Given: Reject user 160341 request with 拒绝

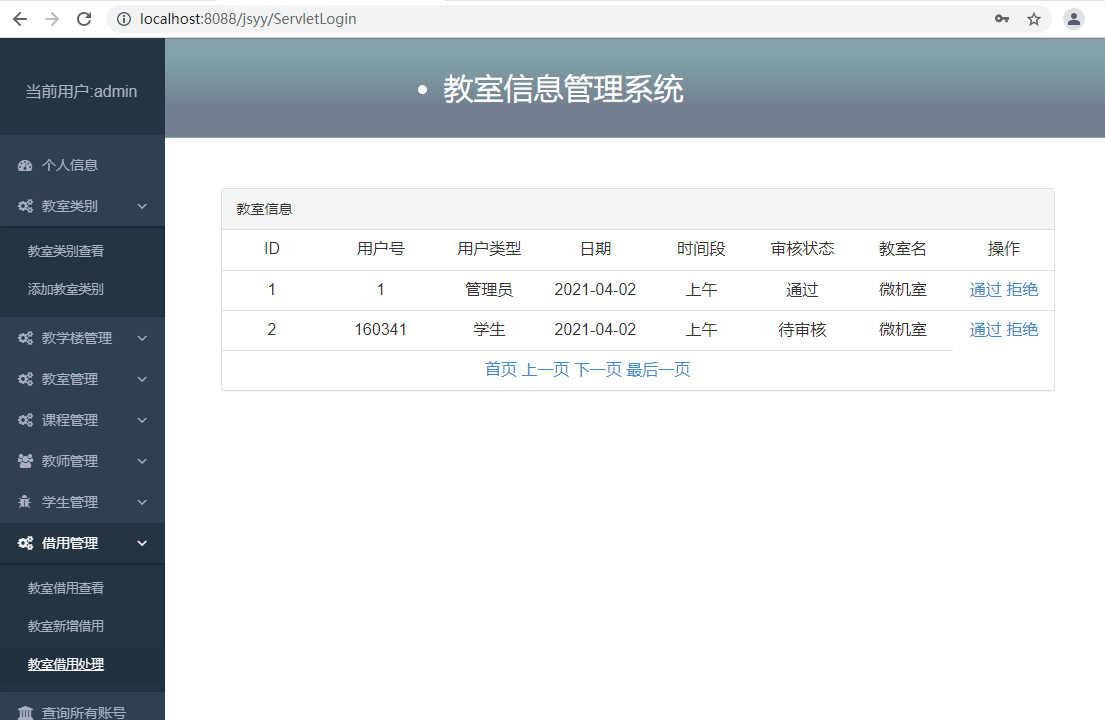Looking at the screenshot, I should [1022, 330].
